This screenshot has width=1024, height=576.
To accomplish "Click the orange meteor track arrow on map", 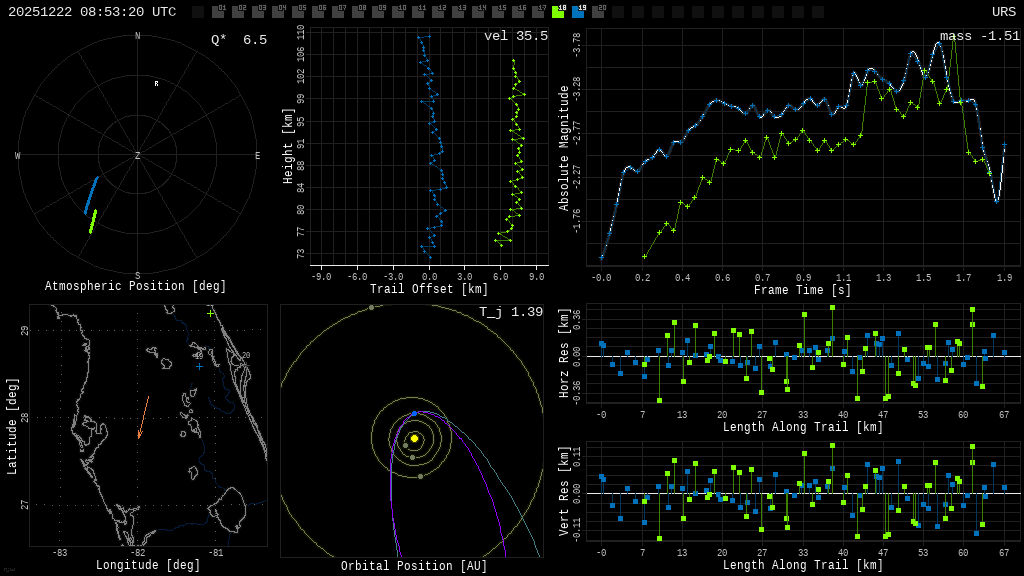I will click(143, 418).
